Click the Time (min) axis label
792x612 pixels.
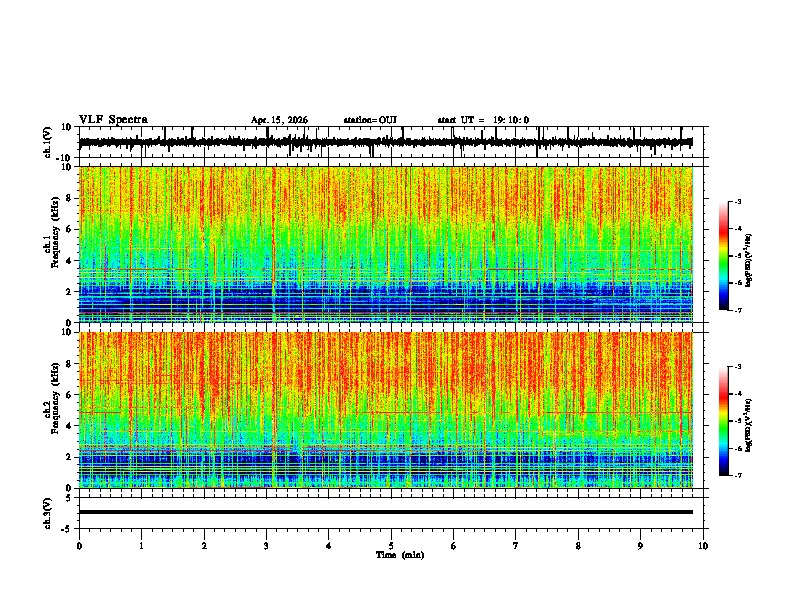tap(400, 555)
